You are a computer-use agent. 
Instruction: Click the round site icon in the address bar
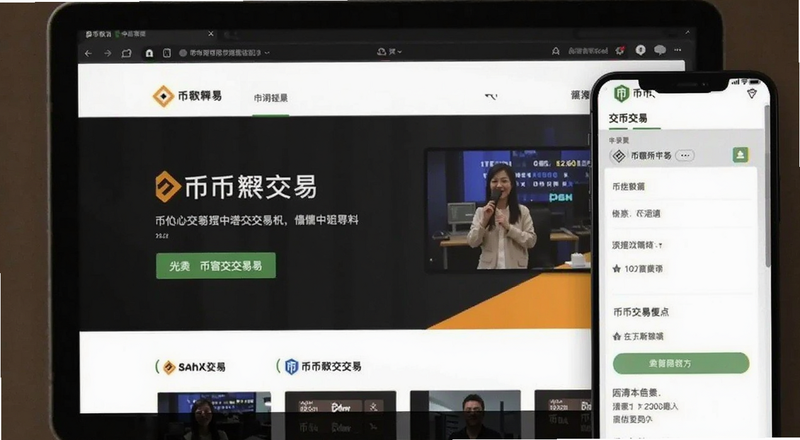(183, 53)
